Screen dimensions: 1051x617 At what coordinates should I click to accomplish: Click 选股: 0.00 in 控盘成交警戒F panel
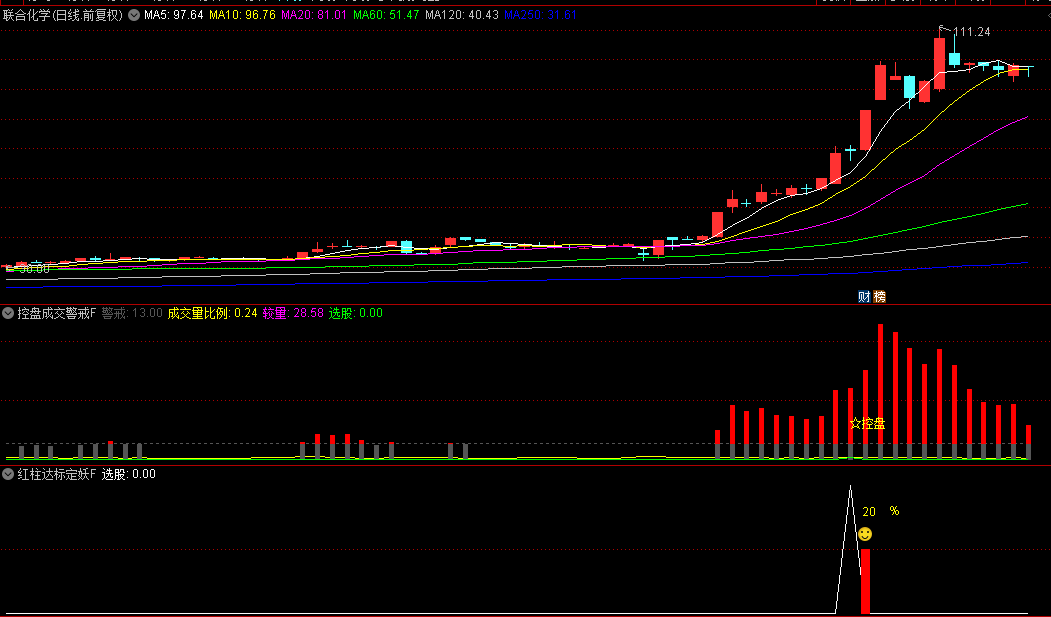[356, 313]
